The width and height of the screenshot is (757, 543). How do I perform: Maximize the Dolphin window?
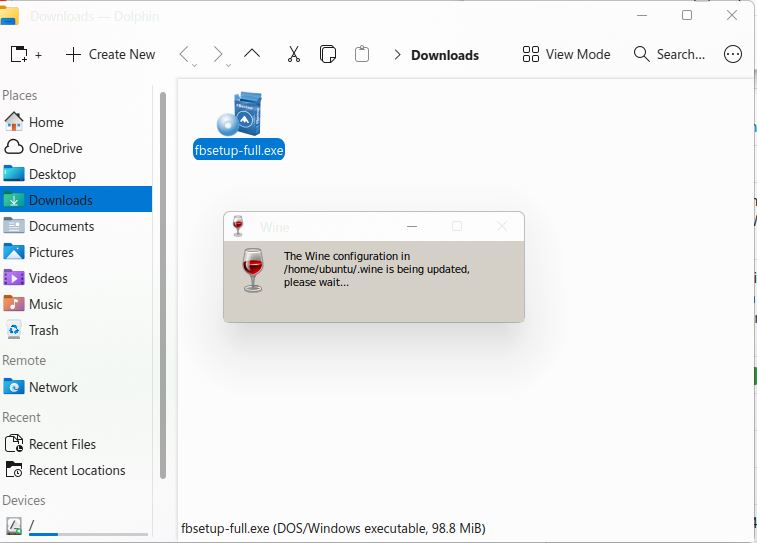(x=687, y=15)
